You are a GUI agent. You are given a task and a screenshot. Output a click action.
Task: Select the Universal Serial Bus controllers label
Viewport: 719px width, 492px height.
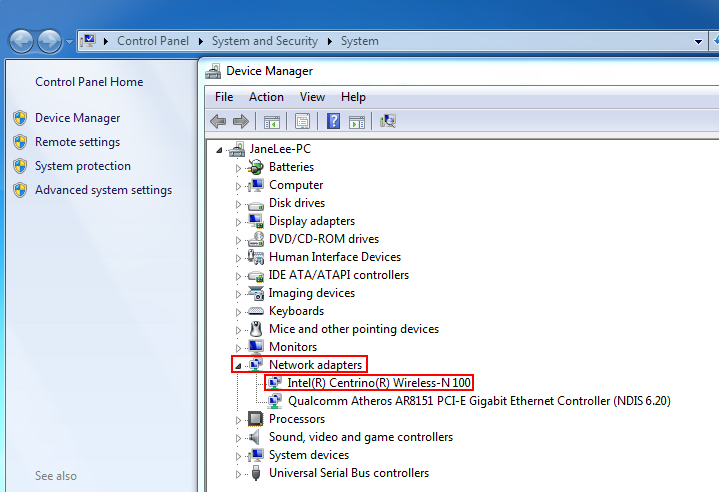349,473
